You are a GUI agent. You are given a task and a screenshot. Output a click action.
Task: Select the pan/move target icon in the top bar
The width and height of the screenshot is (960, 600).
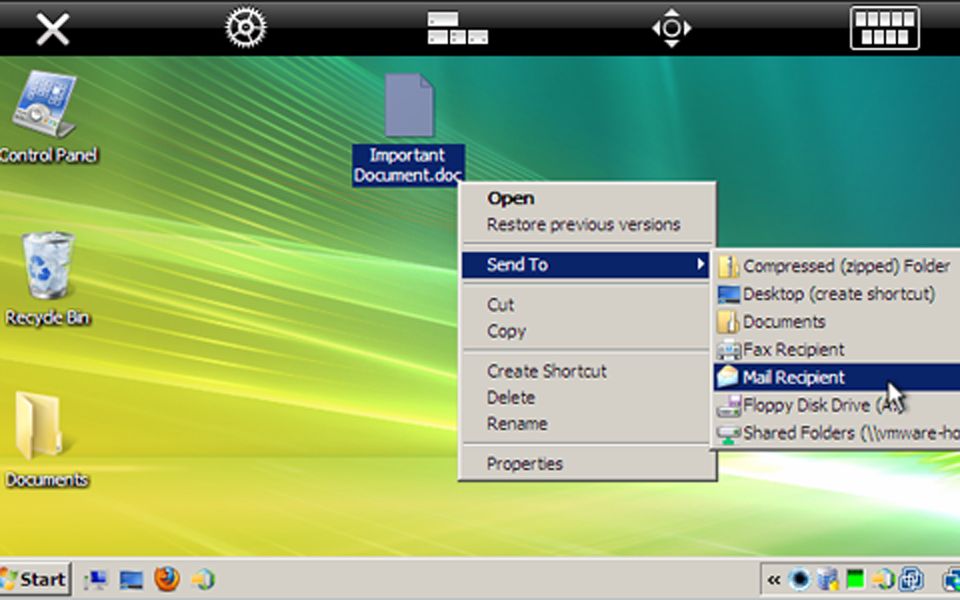point(672,28)
